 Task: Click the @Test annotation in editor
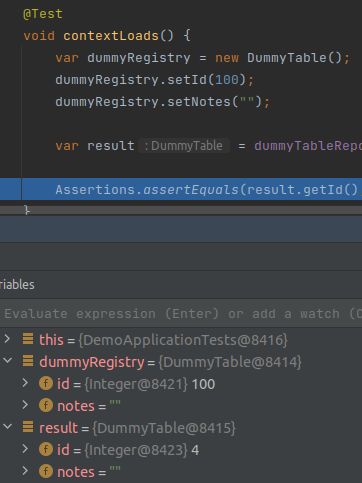tap(43, 14)
